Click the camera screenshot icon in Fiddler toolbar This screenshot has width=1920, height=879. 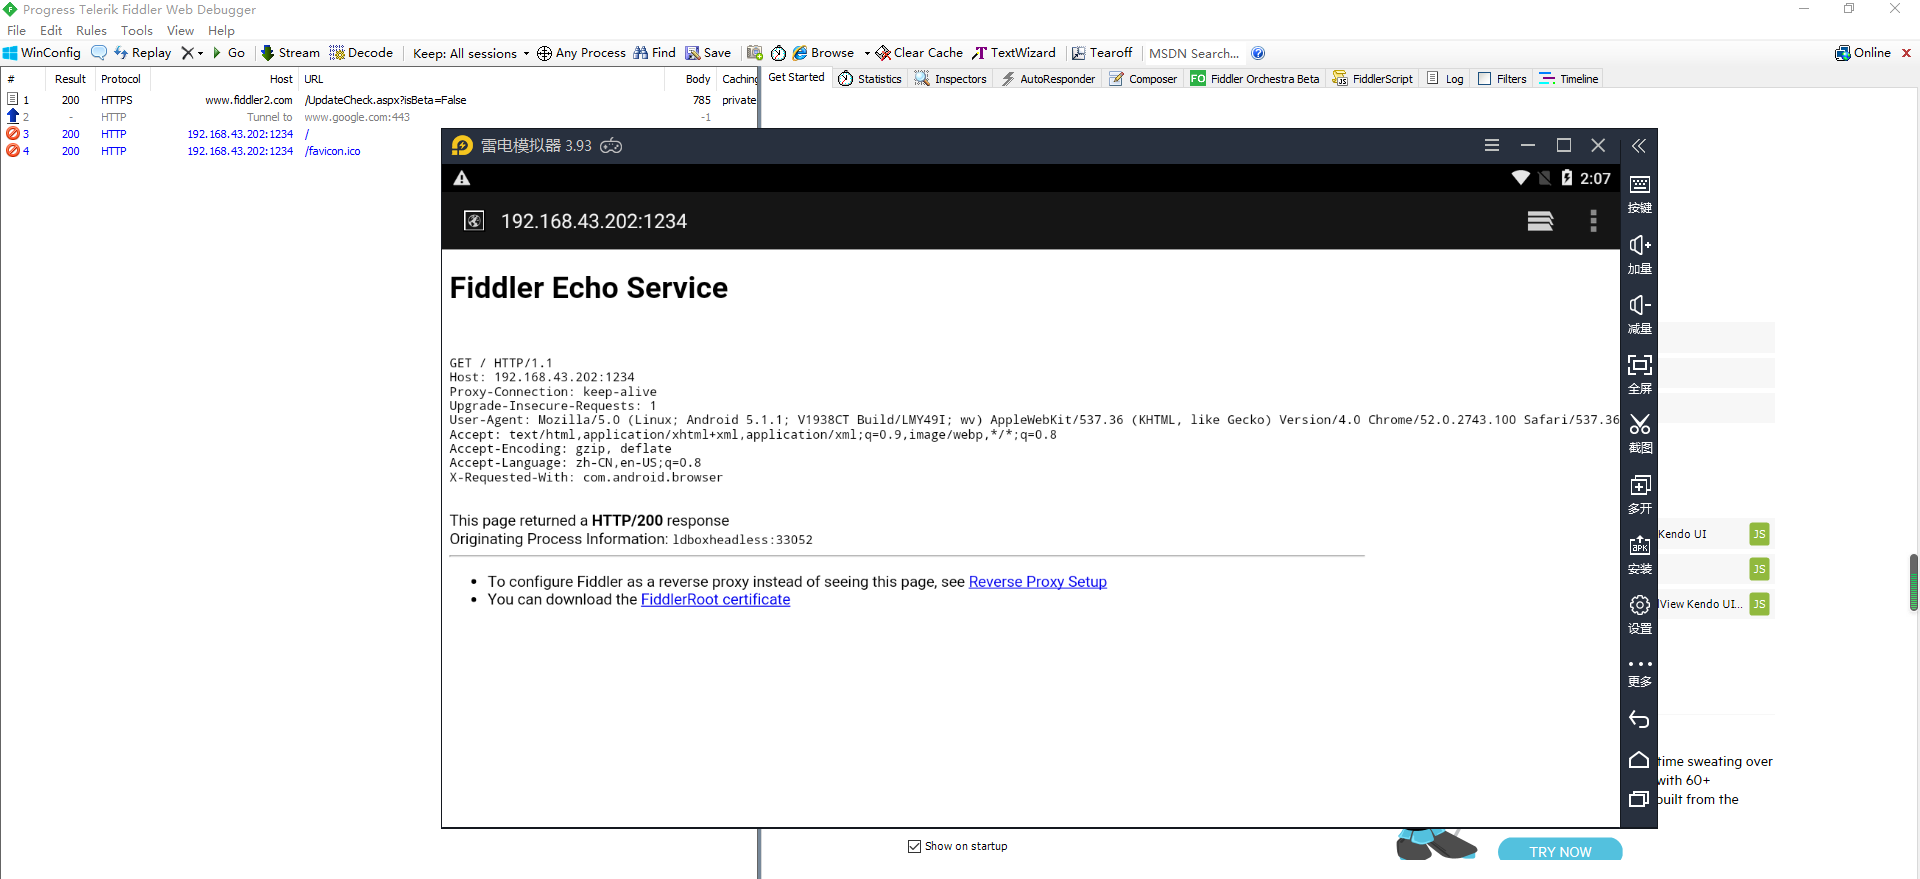755,53
